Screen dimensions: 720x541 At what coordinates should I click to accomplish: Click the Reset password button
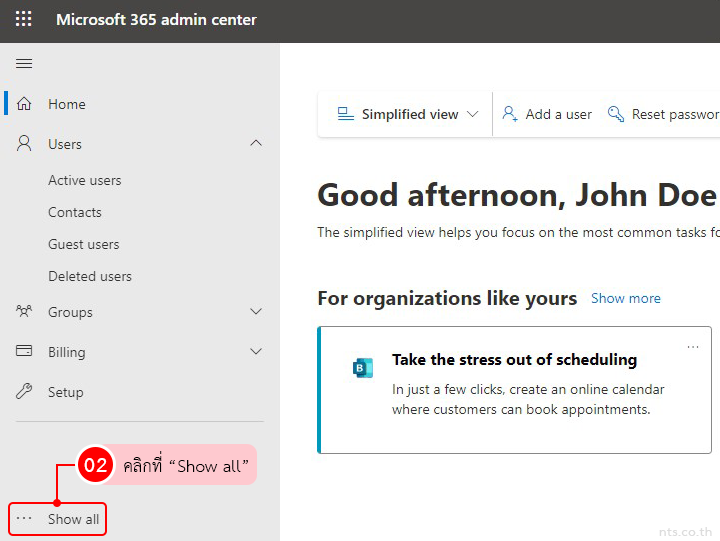pyautogui.click(x=662, y=114)
